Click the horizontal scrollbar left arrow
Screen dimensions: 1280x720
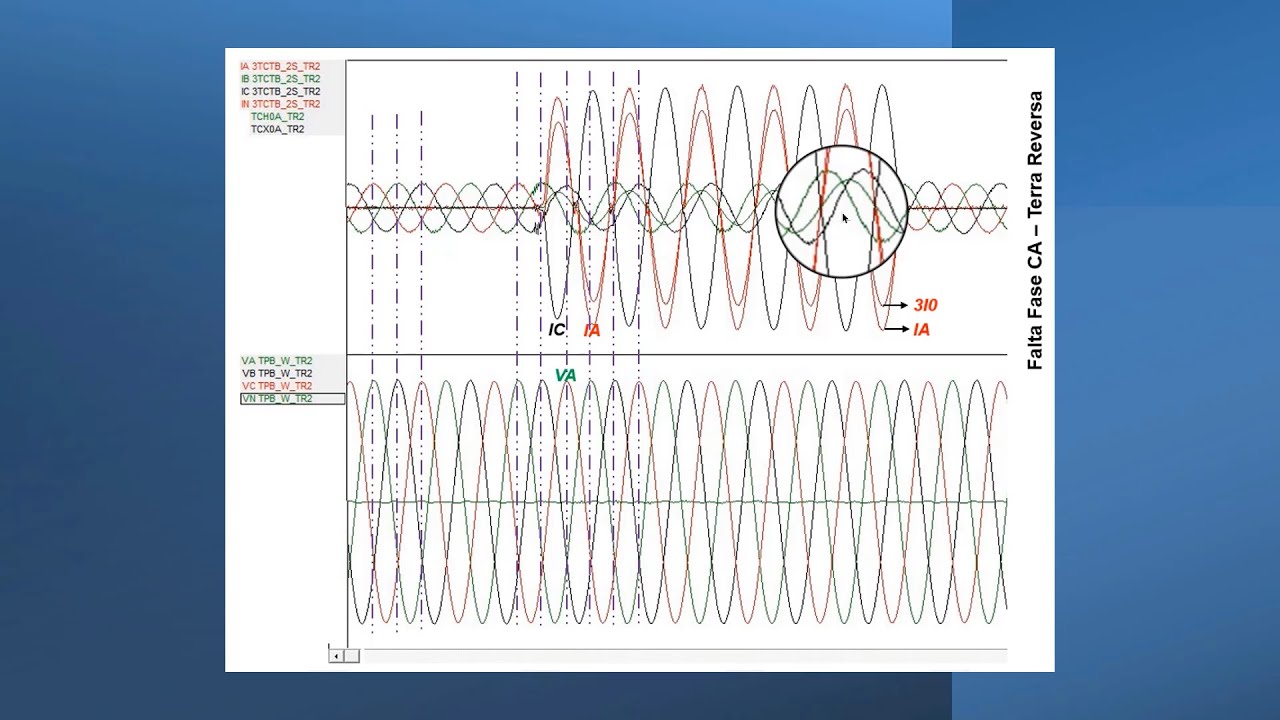[x=336, y=656]
